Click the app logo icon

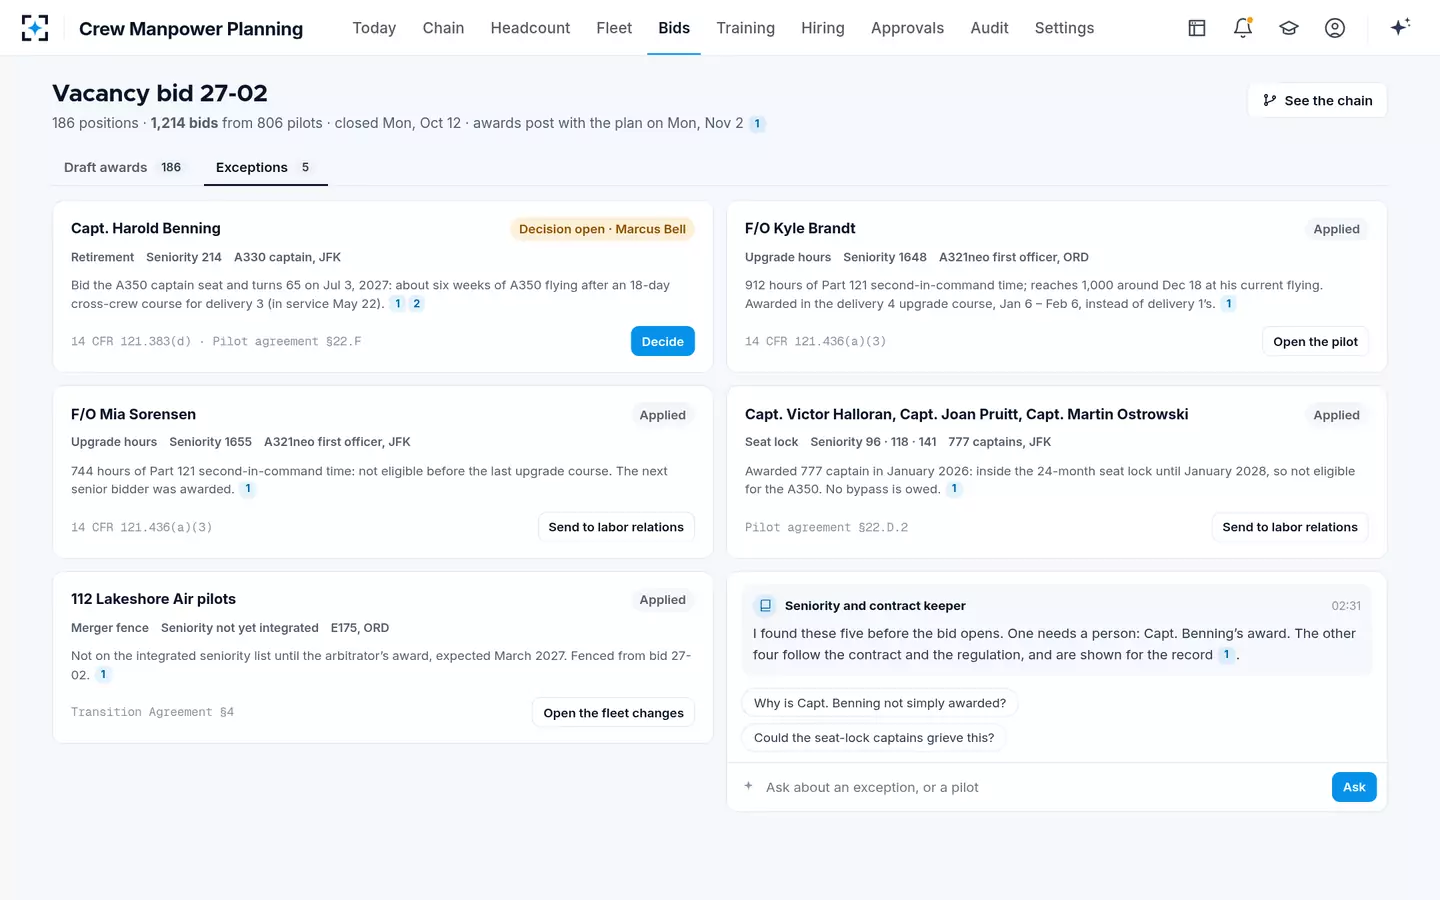(x=35, y=28)
